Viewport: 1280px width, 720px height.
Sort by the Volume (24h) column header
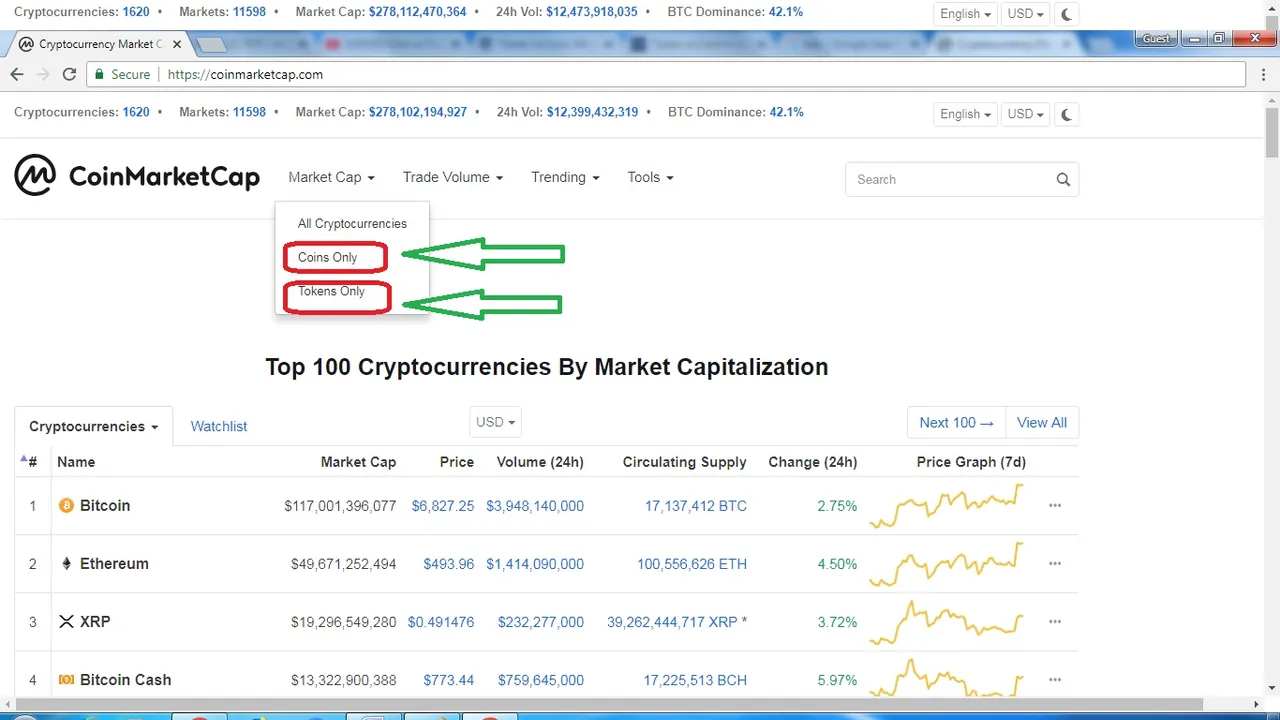[540, 462]
